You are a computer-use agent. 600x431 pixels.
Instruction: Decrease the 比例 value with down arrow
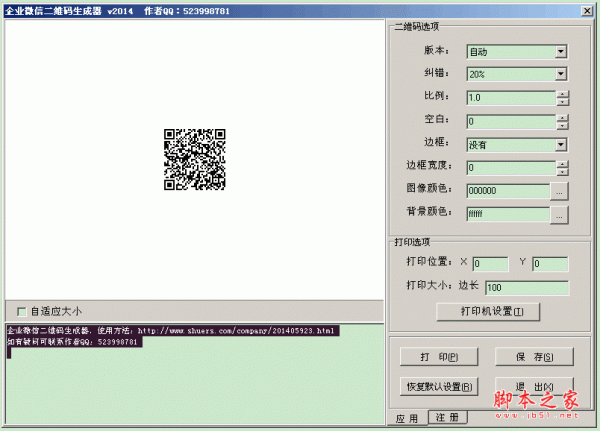click(562, 102)
